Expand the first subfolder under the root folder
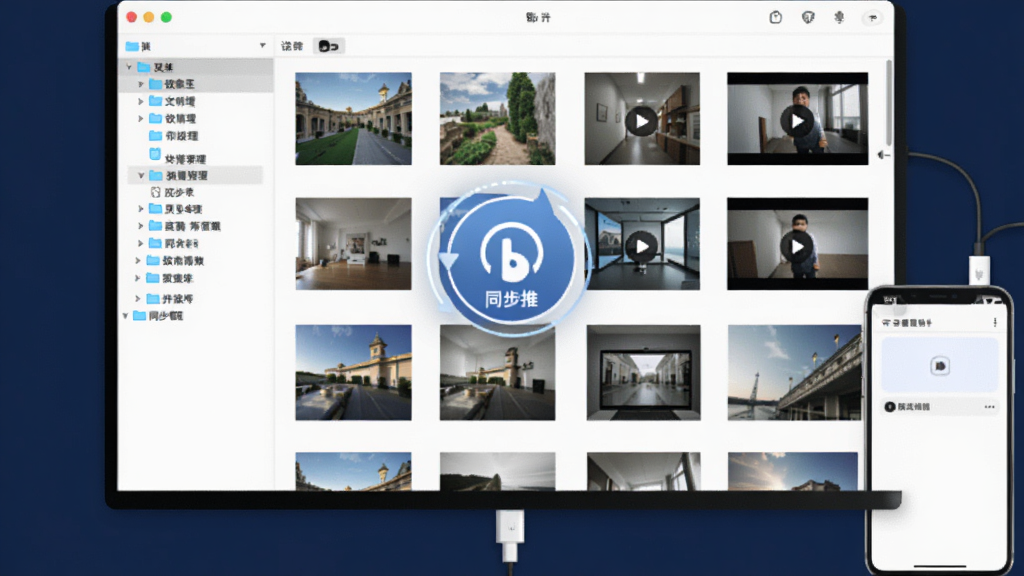 point(140,84)
